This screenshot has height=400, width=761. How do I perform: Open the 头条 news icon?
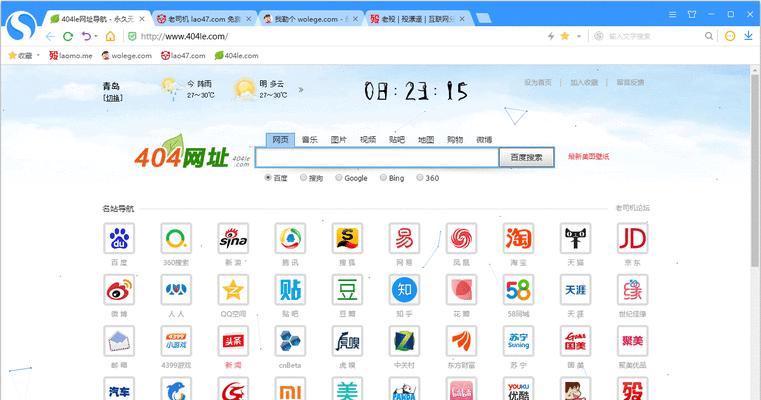233,341
